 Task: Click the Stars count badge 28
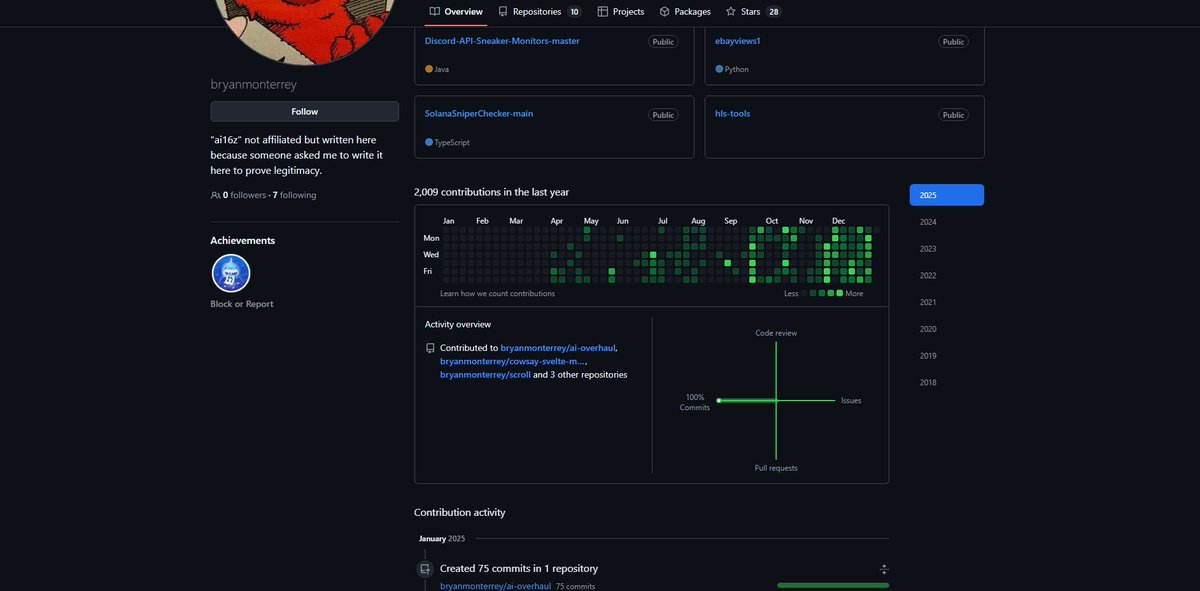(x=774, y=12)
